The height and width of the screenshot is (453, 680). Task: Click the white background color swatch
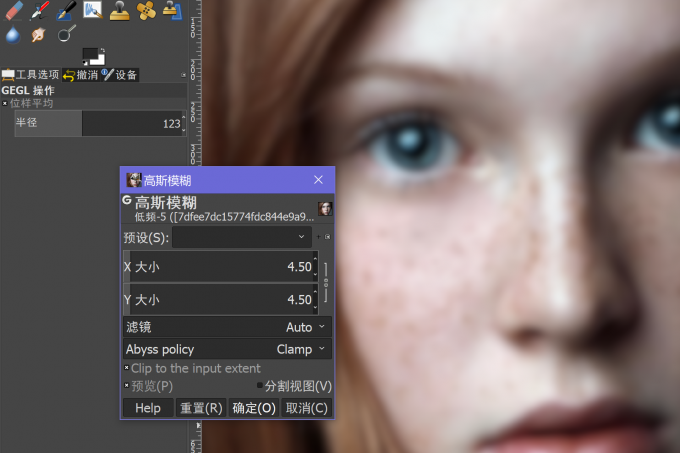click(x=99, y=60)
